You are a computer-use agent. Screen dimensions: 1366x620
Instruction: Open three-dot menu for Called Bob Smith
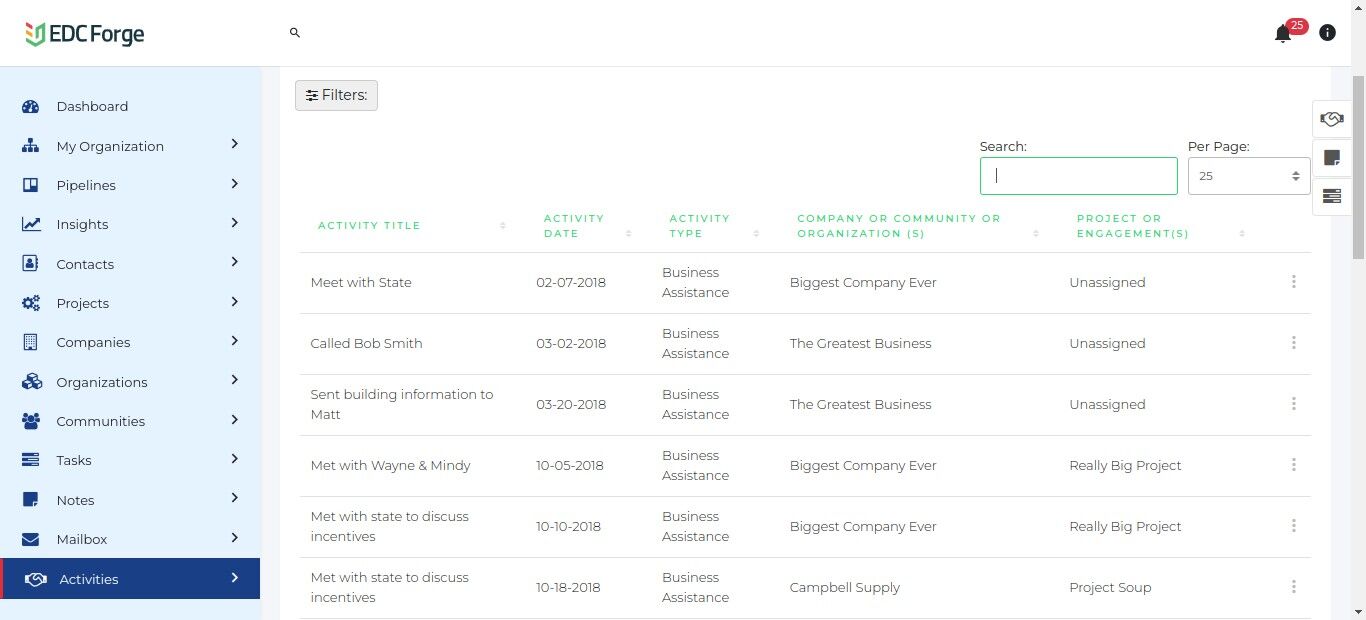point(1293,343)
